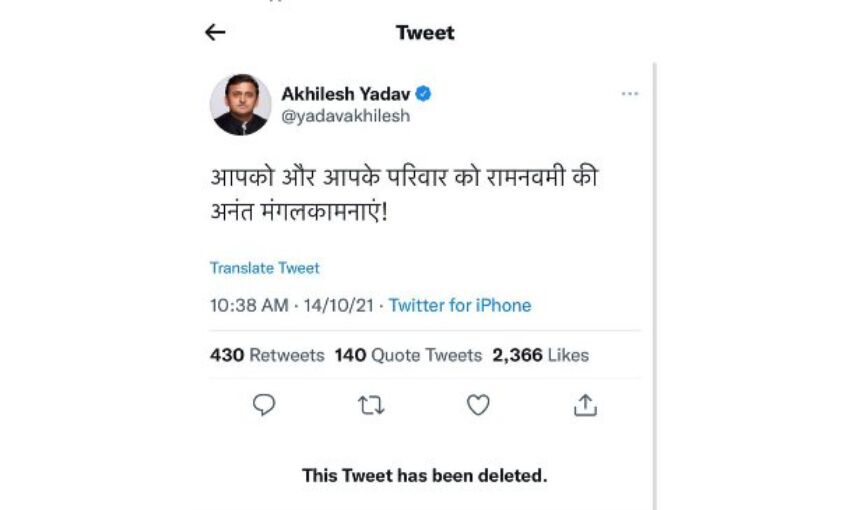Click the 'This Tweet has been deleted' notice
The image size is (850, 510).
coord(425,475)
